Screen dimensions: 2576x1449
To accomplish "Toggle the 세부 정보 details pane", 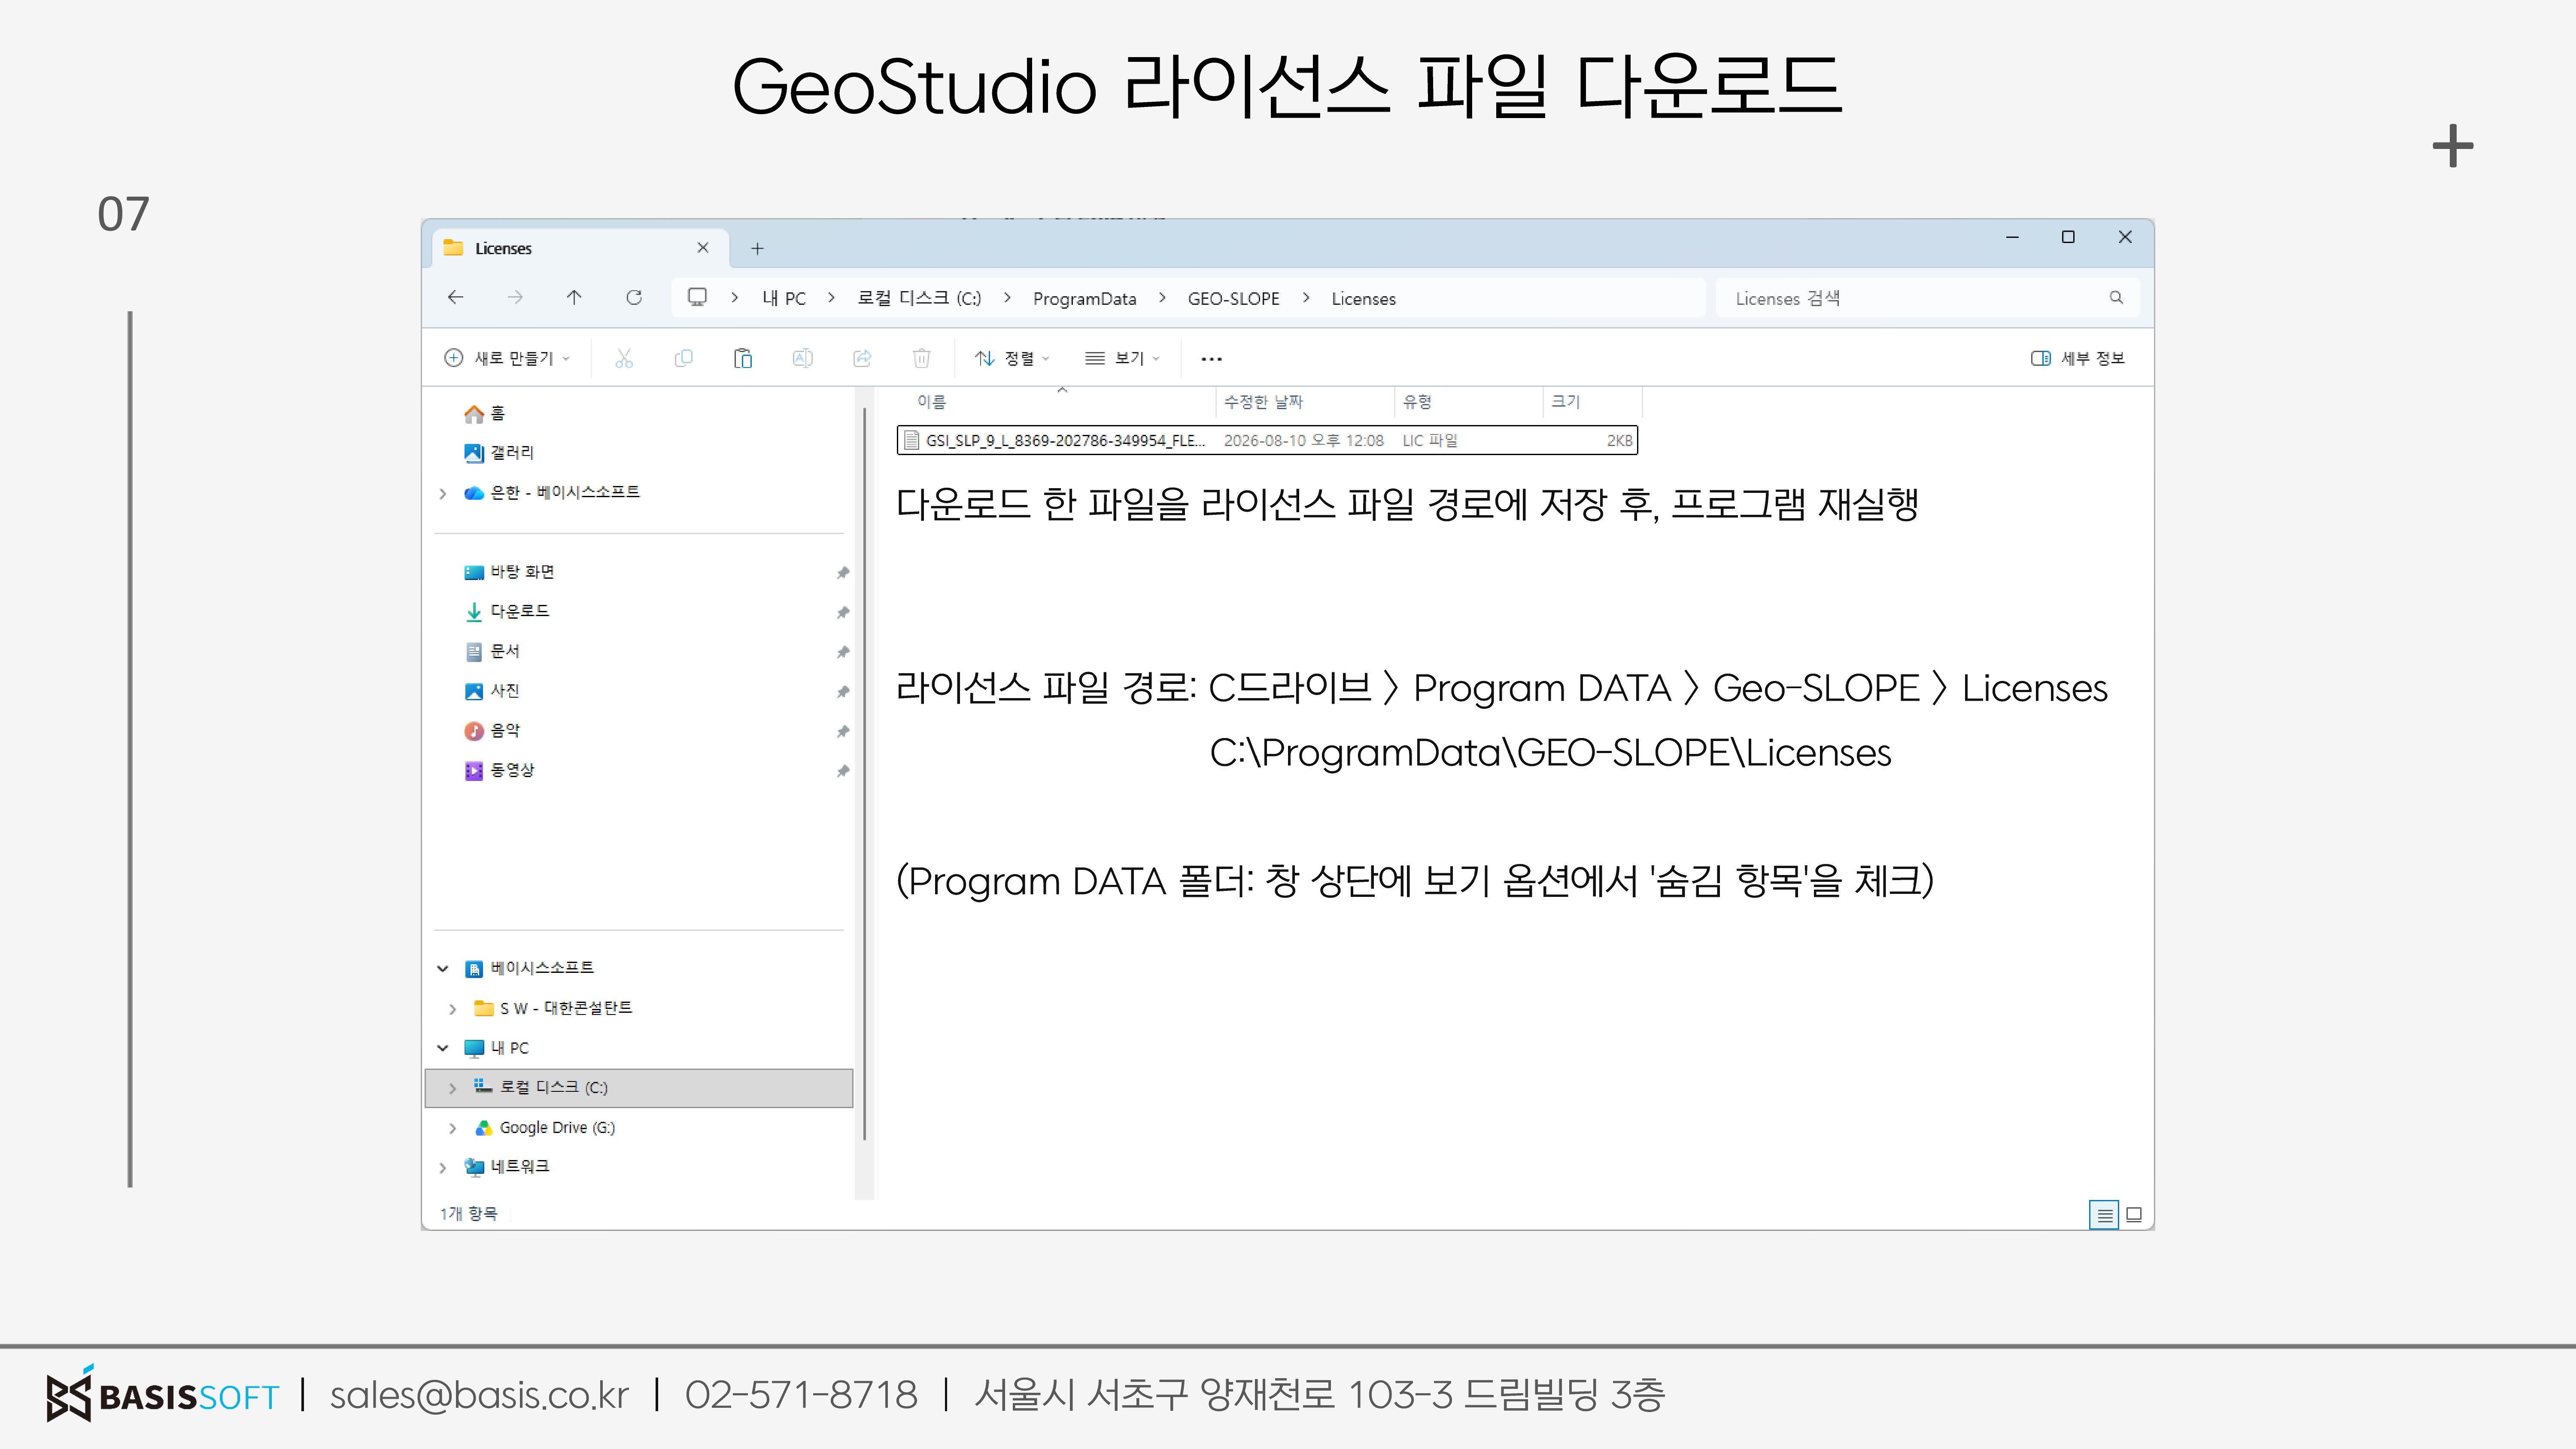I will point(2078,358).
